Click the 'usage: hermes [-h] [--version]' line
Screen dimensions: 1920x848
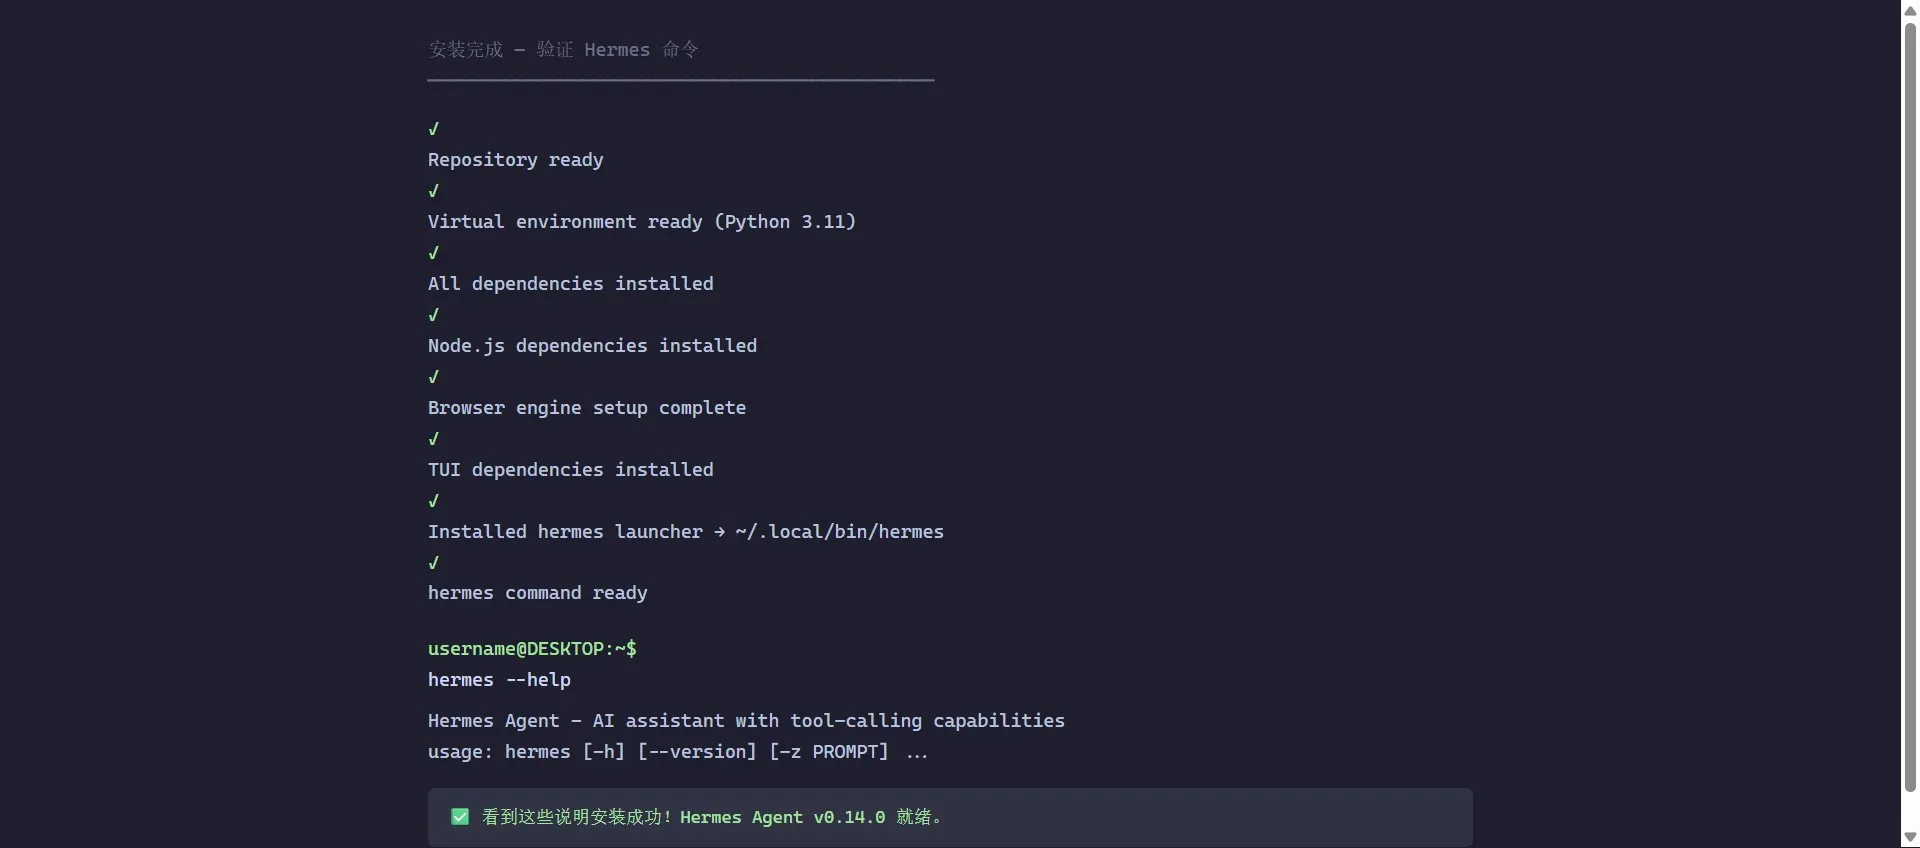(x=678, y=752)
